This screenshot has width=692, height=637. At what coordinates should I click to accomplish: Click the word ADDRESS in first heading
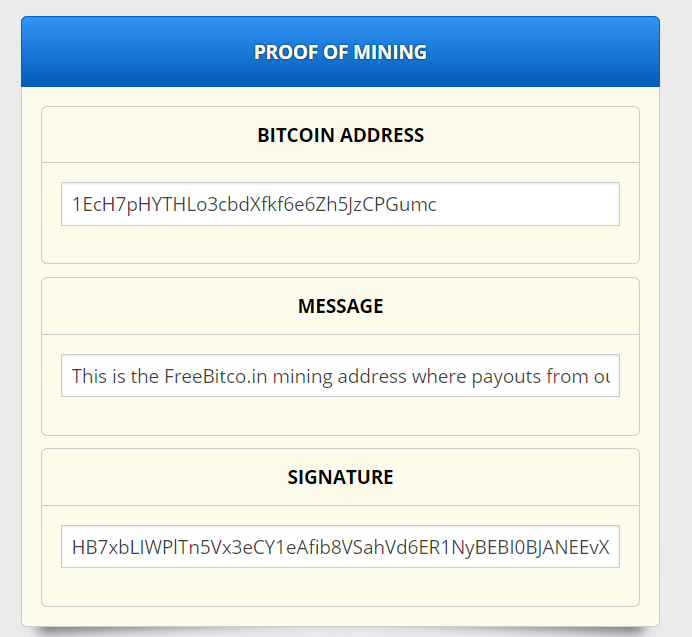[382, 135]
